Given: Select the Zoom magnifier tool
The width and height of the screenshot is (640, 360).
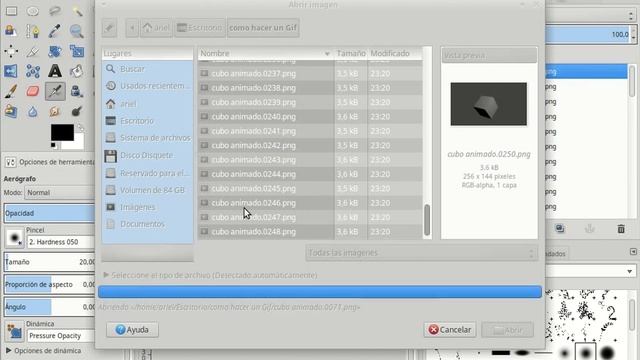Looking at the screenshot, I should pyautogui.click(x=77, y=31).
